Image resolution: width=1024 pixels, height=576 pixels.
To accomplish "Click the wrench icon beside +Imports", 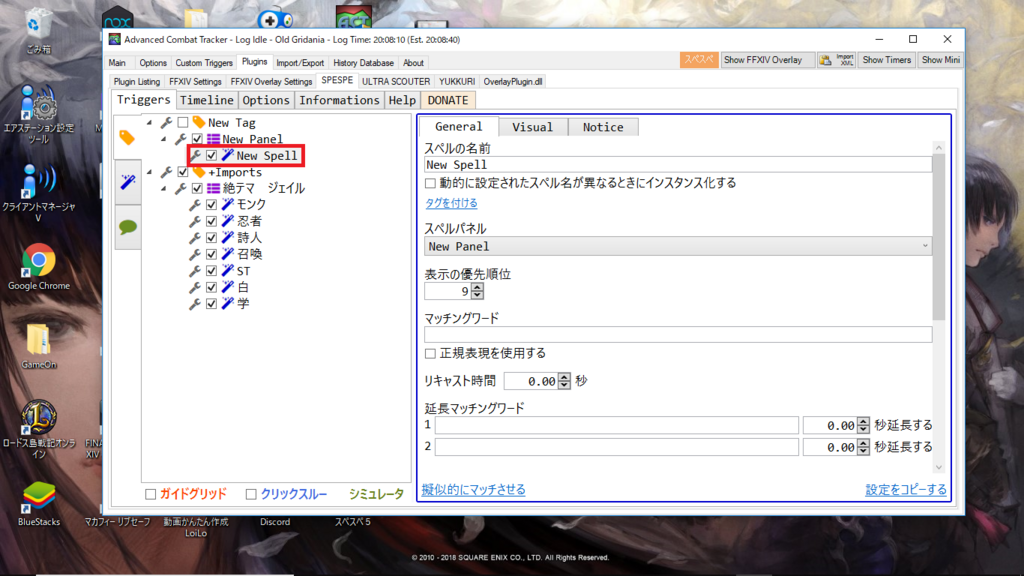I will [x=167, y=172].
